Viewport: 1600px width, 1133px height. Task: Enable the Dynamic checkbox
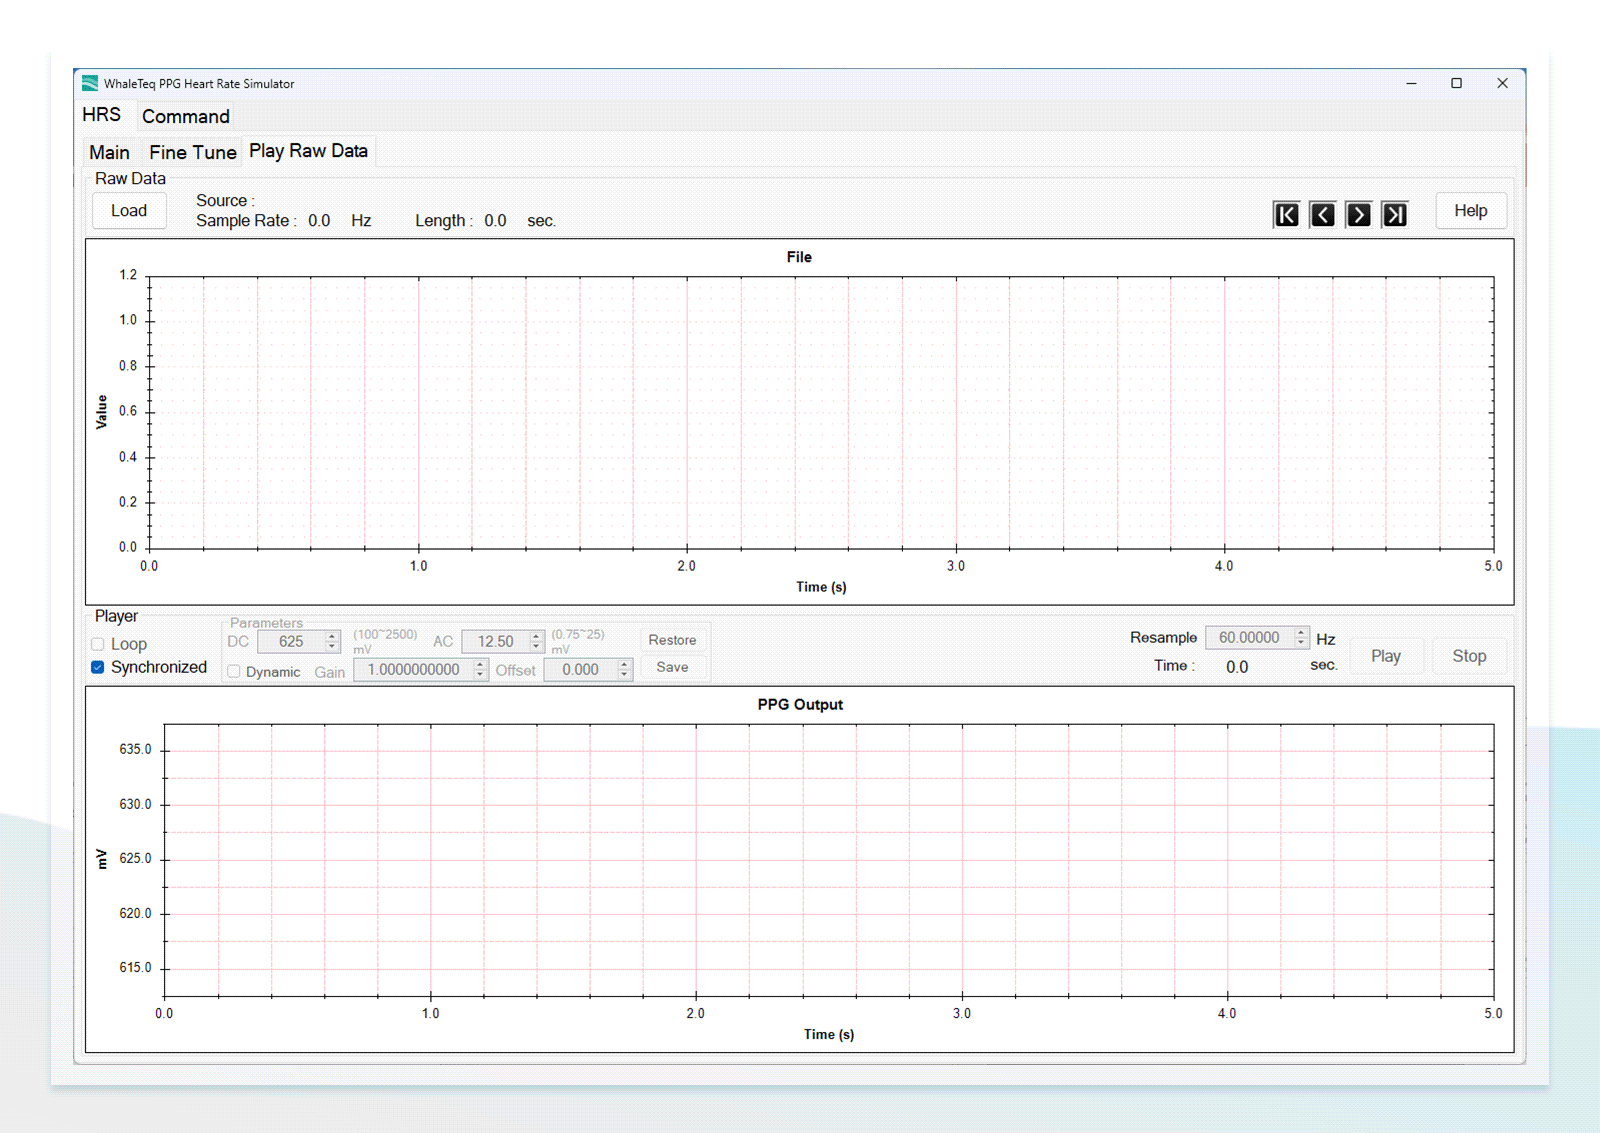click(234, 671)
